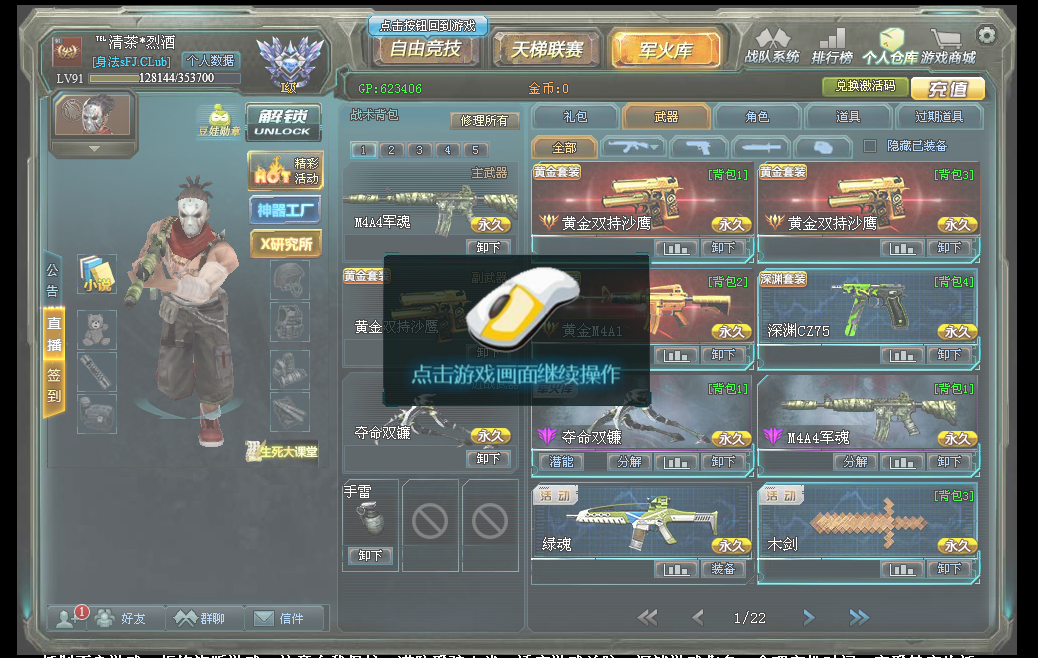Jump to last inventory page
This screenshot has height=658, width=1038.
[859, 618]
